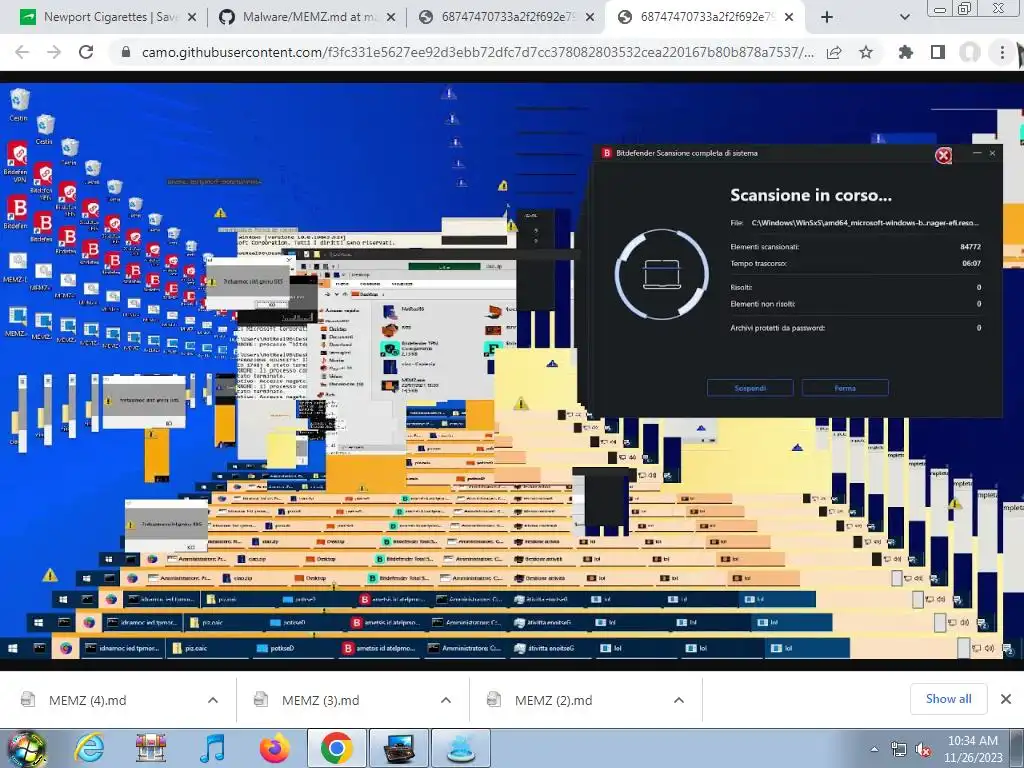Open the Extensions puzzle-piece menu
Screen dimensions: 1024x768
(906, 52)
